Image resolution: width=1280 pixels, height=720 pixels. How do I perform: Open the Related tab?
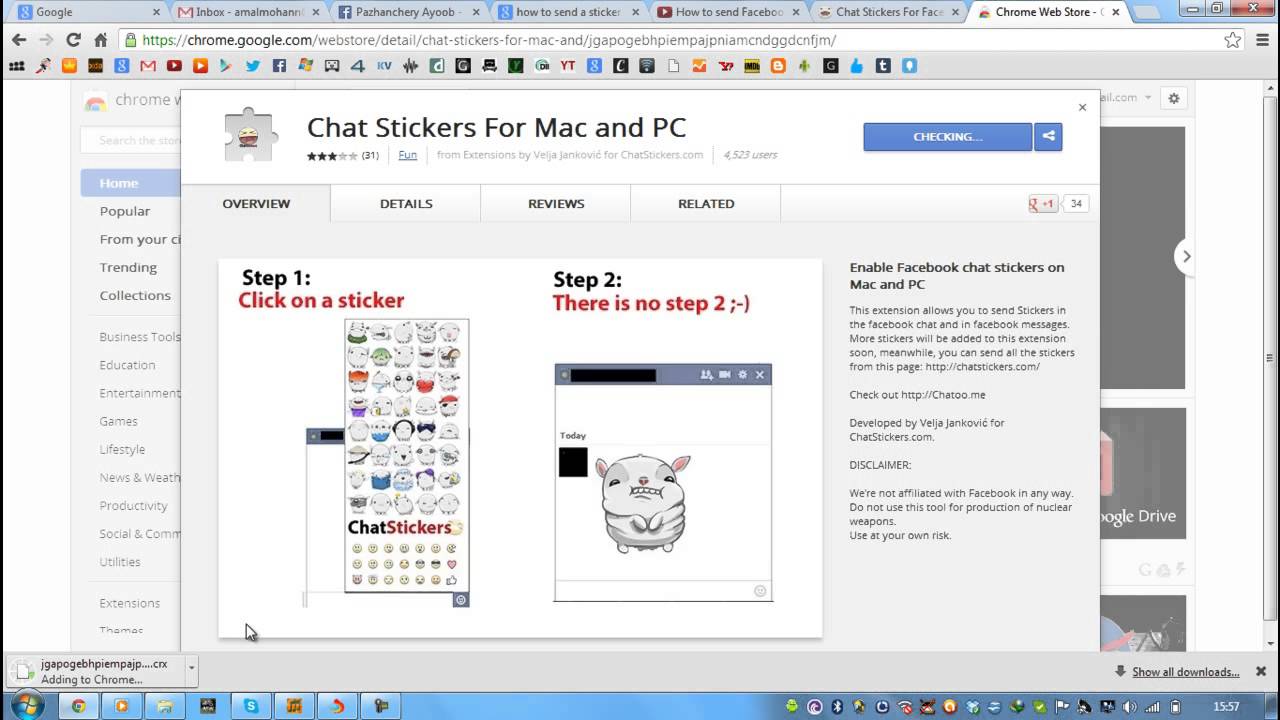(x=706, y=203)
